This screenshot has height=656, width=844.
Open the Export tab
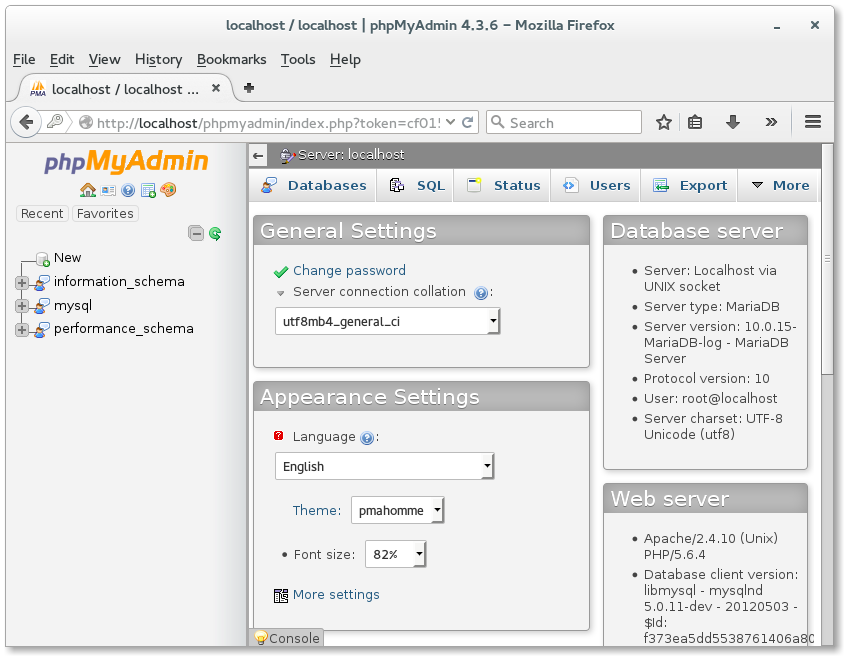689,186
